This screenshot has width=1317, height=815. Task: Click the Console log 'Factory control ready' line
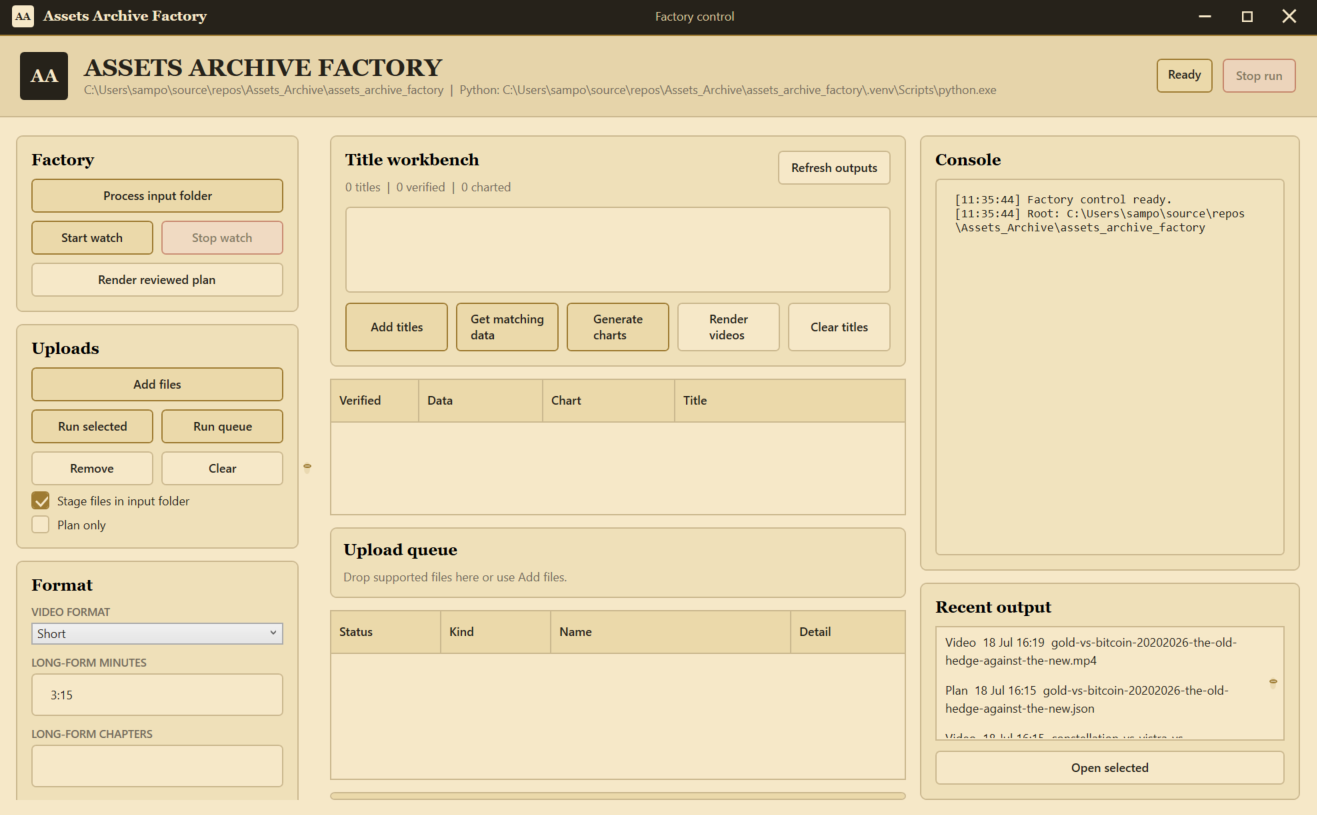pyautogui.click(x=1063, y=200)
